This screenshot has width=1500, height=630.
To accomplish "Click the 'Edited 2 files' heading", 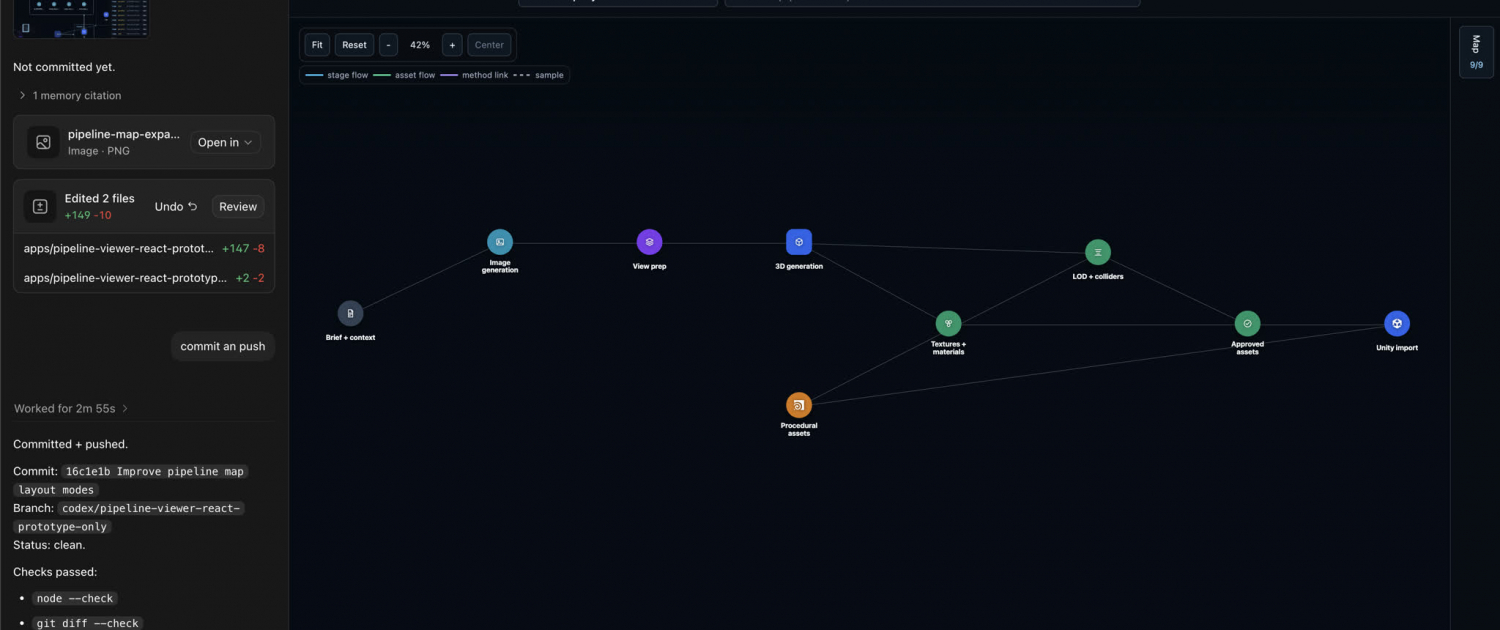I will (x=100, y=198).
